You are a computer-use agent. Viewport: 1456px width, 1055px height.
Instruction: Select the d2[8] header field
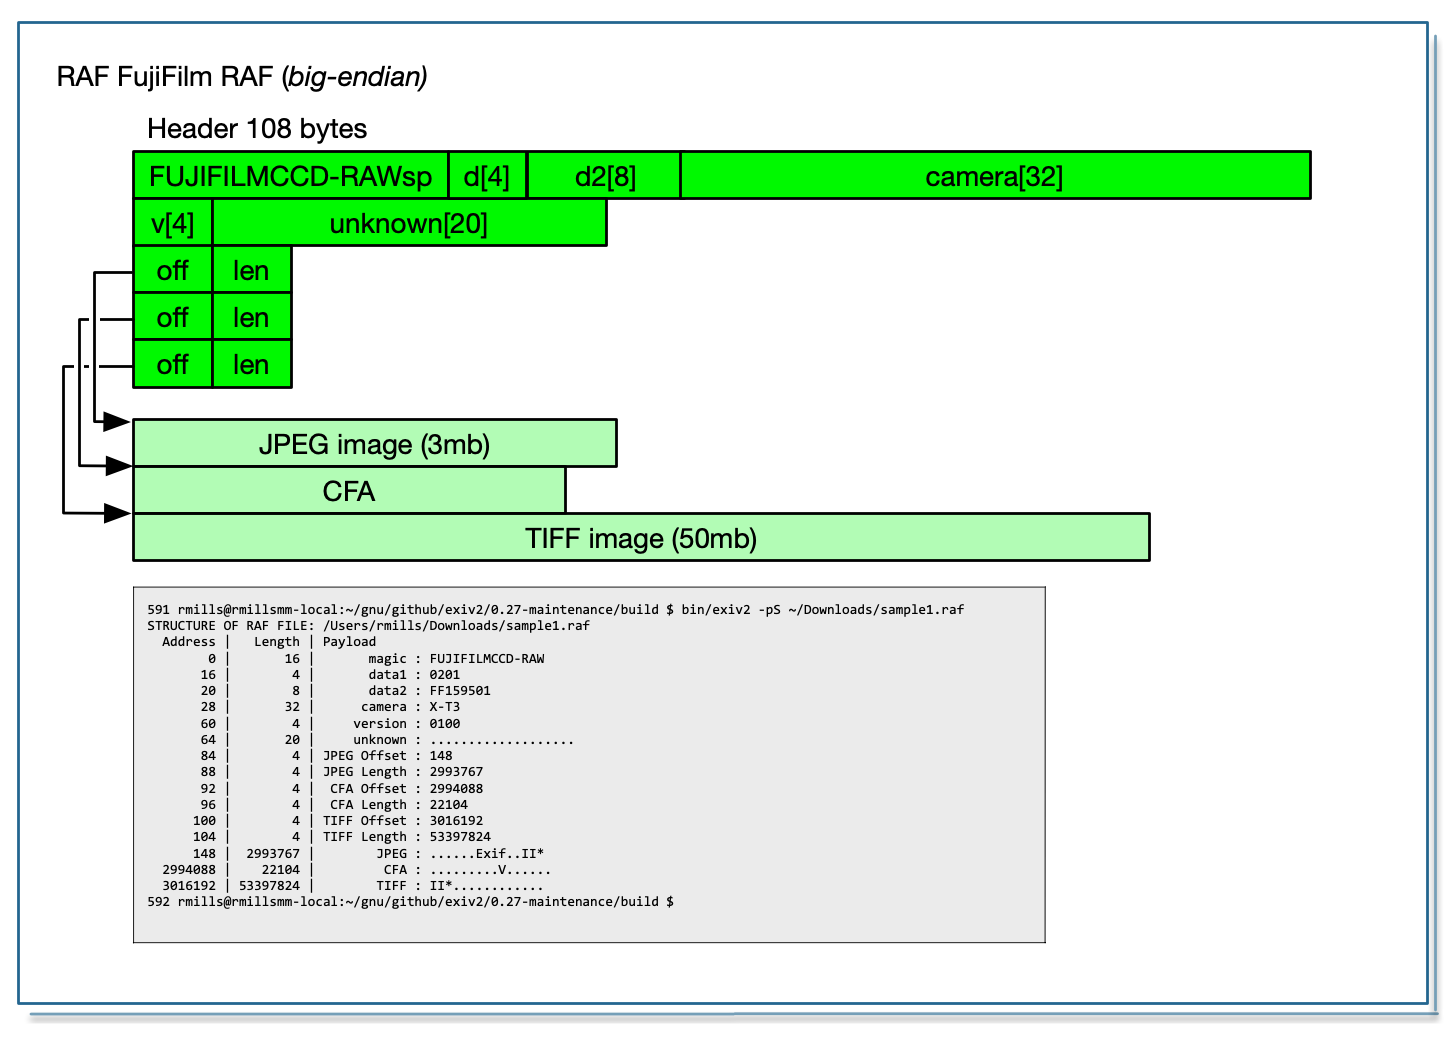[x=604, y=176]
